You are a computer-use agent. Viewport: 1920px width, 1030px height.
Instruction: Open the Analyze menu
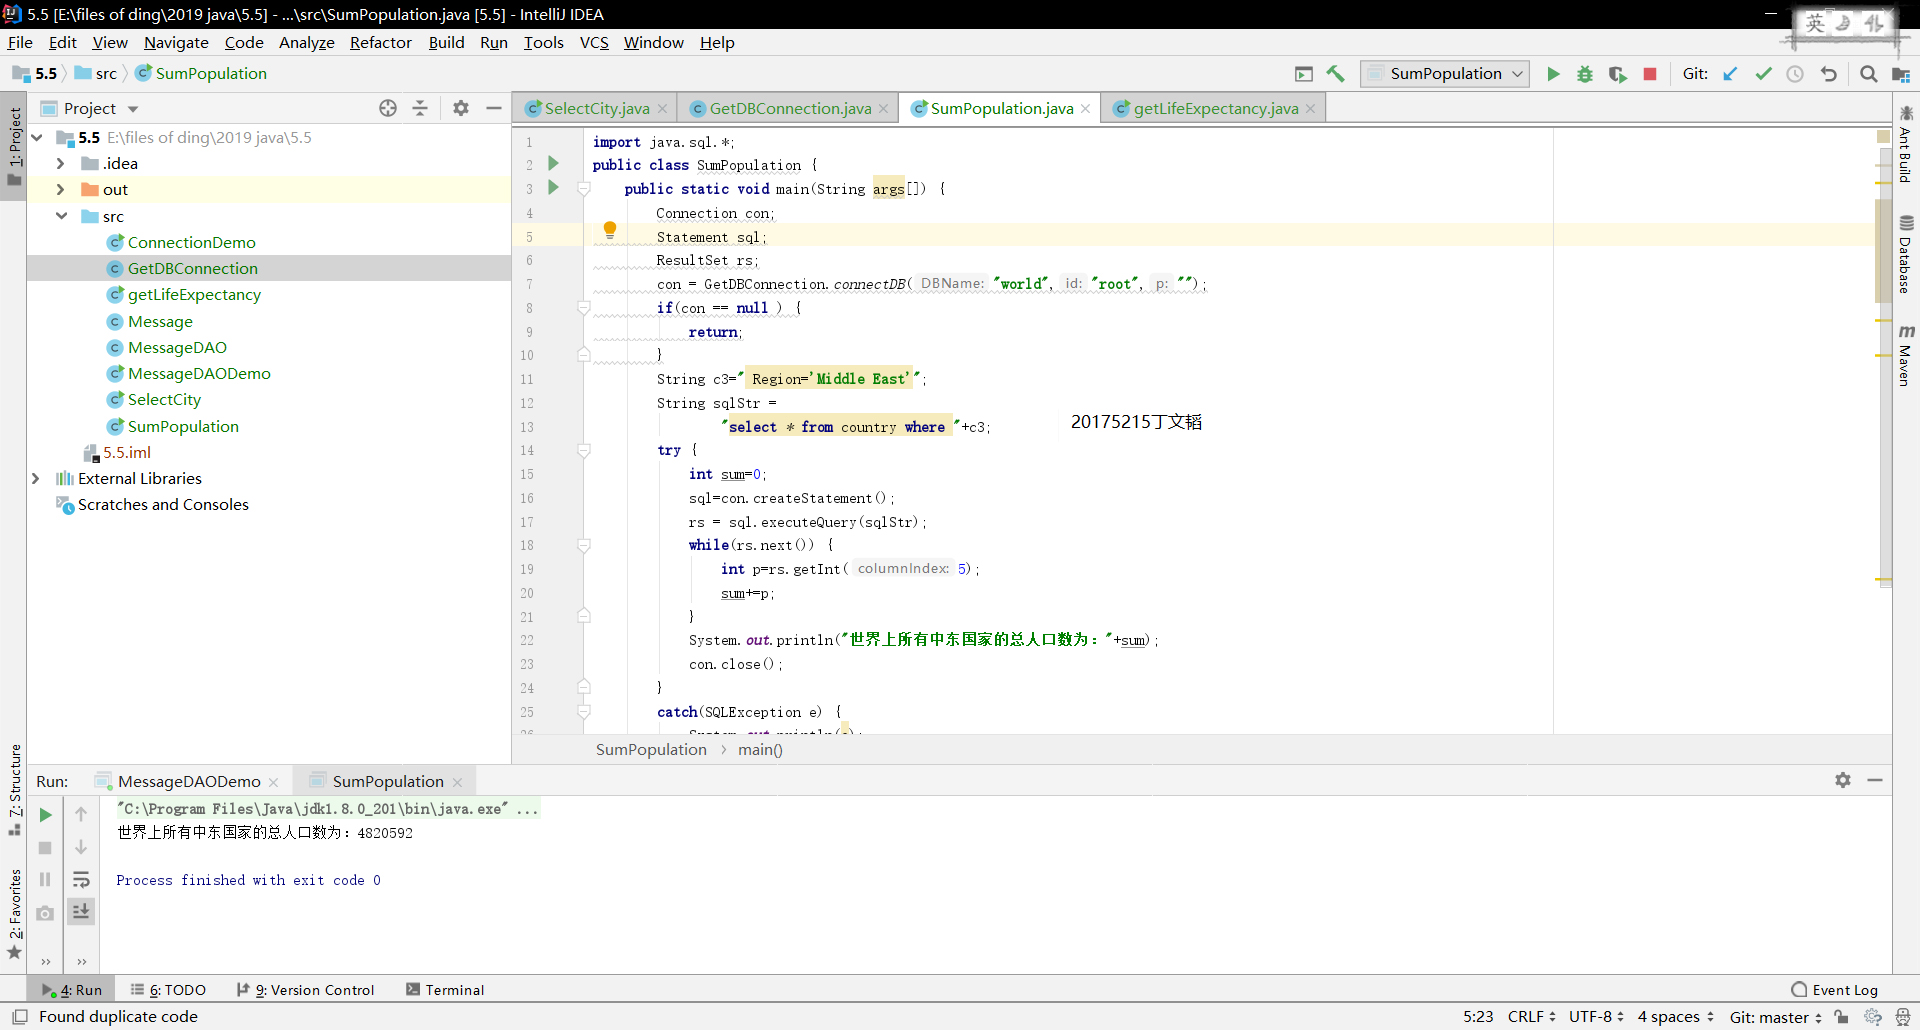point(306,43)
